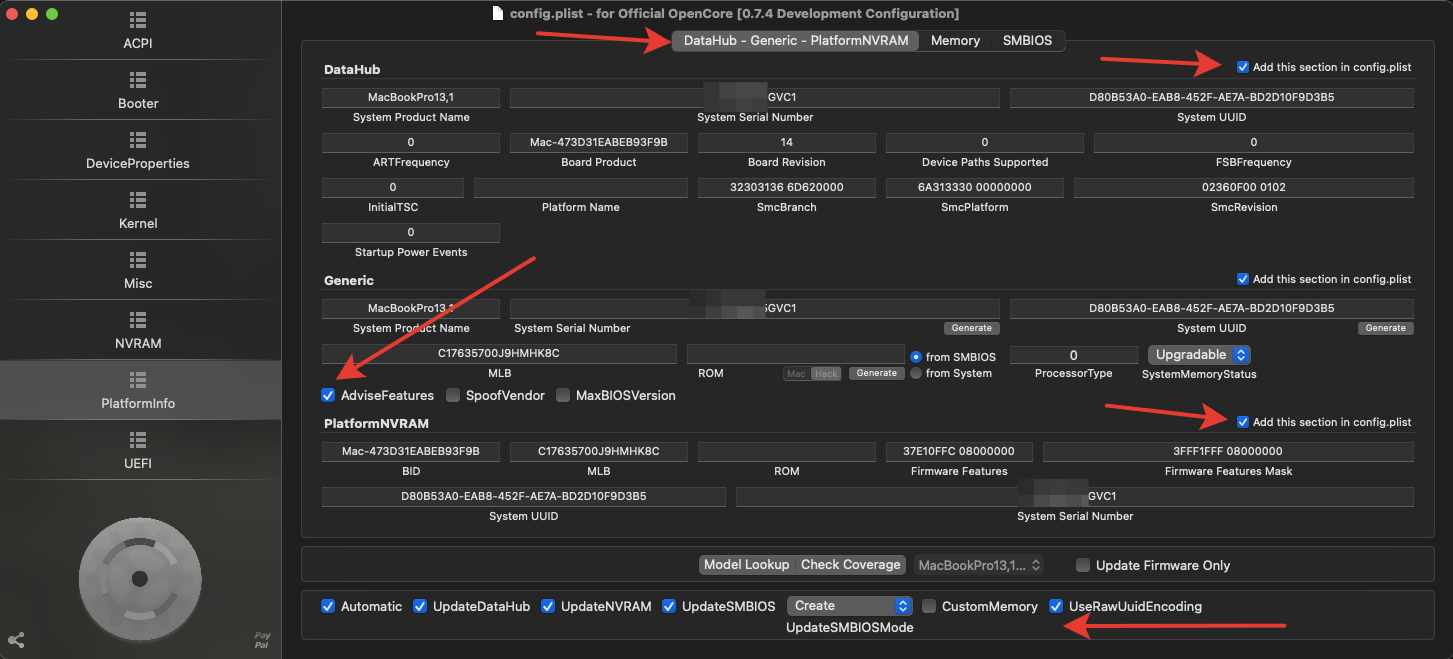Open the ACPI section icon
The height and width of the screenshot is (659, 1453).
138,21
